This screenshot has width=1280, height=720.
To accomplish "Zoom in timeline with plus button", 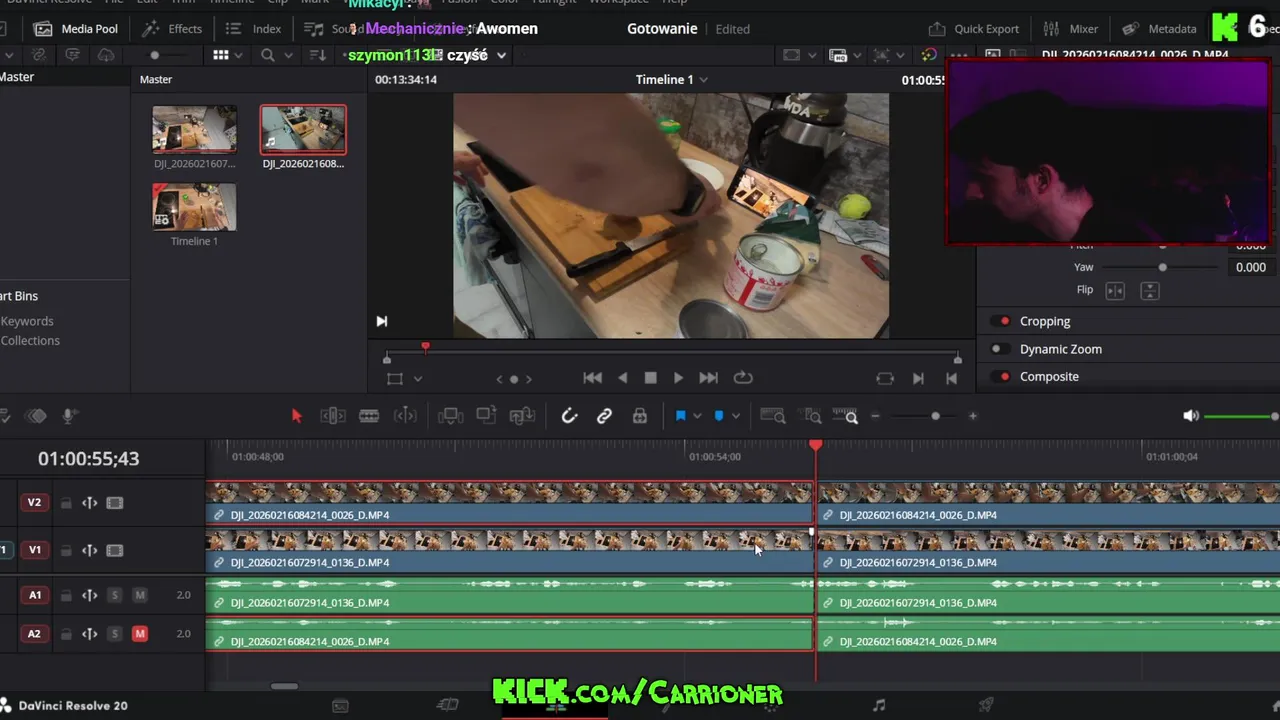I will (x=972, y=416).
